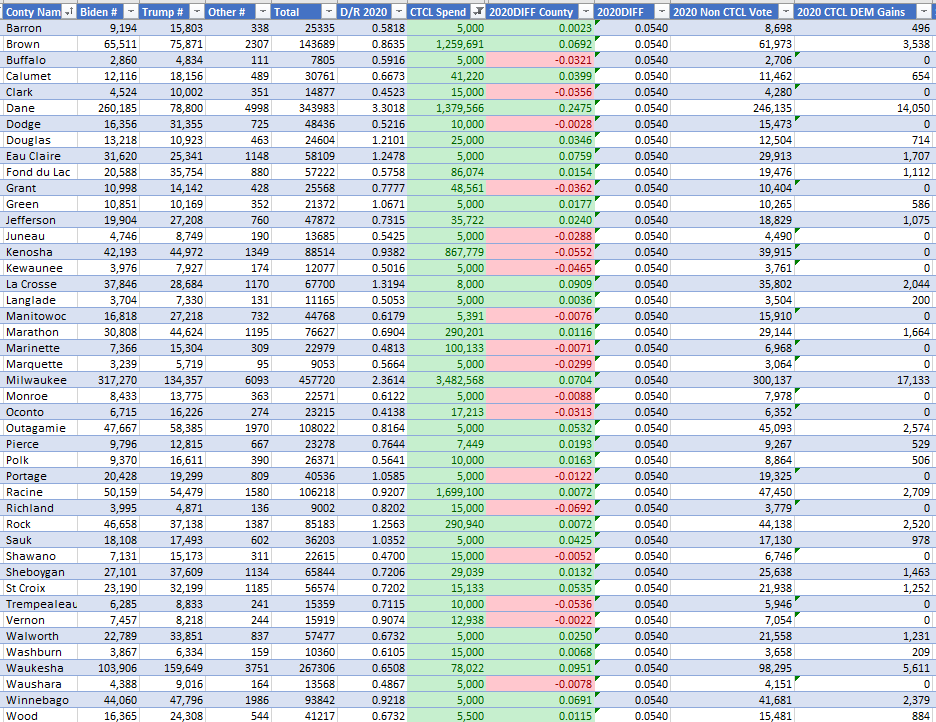Select D/R 2020 value 0.4138

372,412
